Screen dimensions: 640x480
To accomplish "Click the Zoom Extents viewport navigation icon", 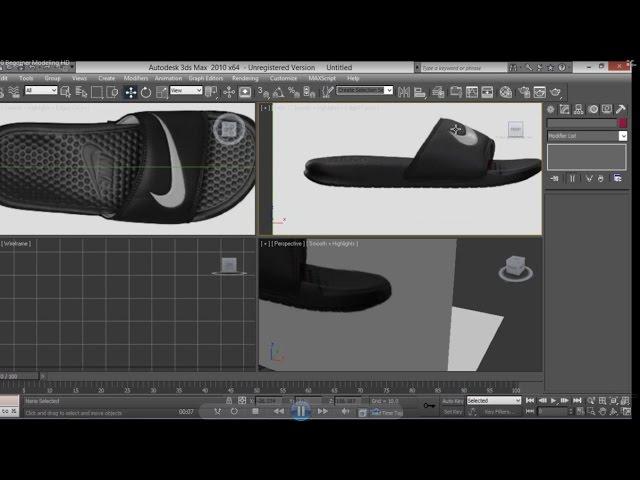I will coord(614,401).
